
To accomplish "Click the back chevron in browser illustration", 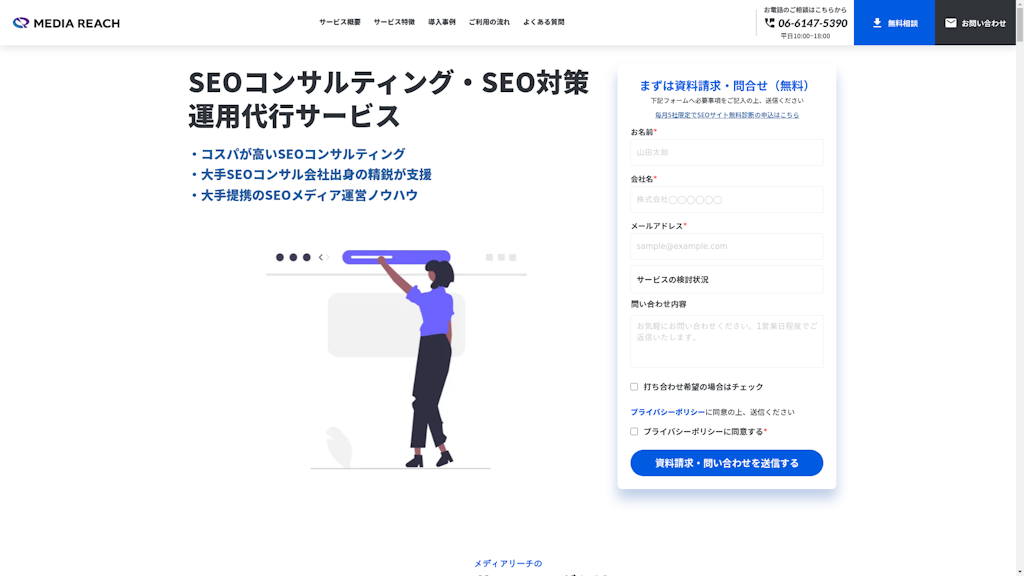I will (x=321, y=257).
